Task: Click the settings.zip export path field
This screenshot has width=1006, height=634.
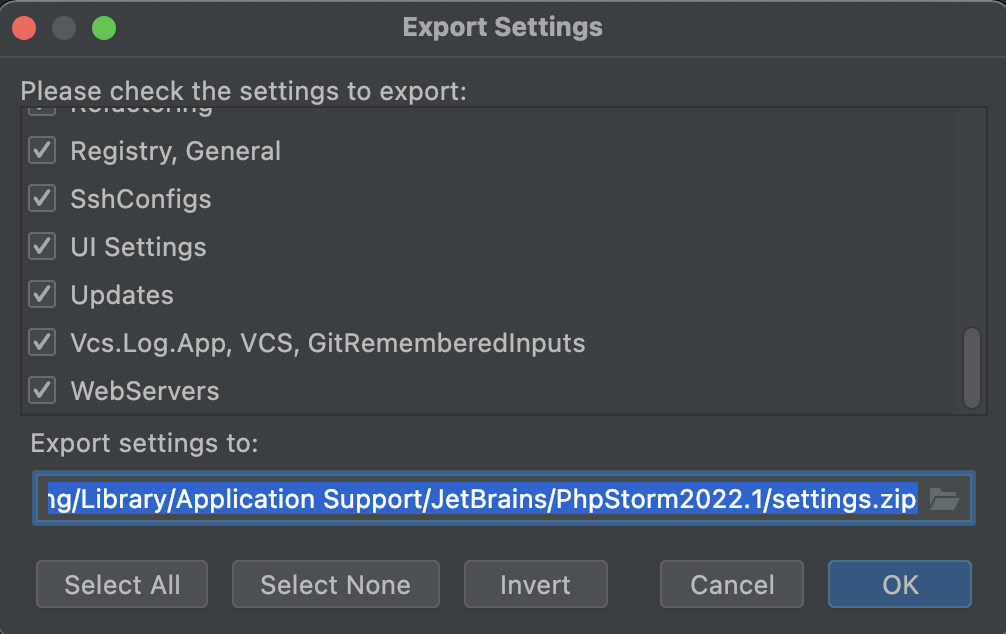Action: click(x=481, y=499)
